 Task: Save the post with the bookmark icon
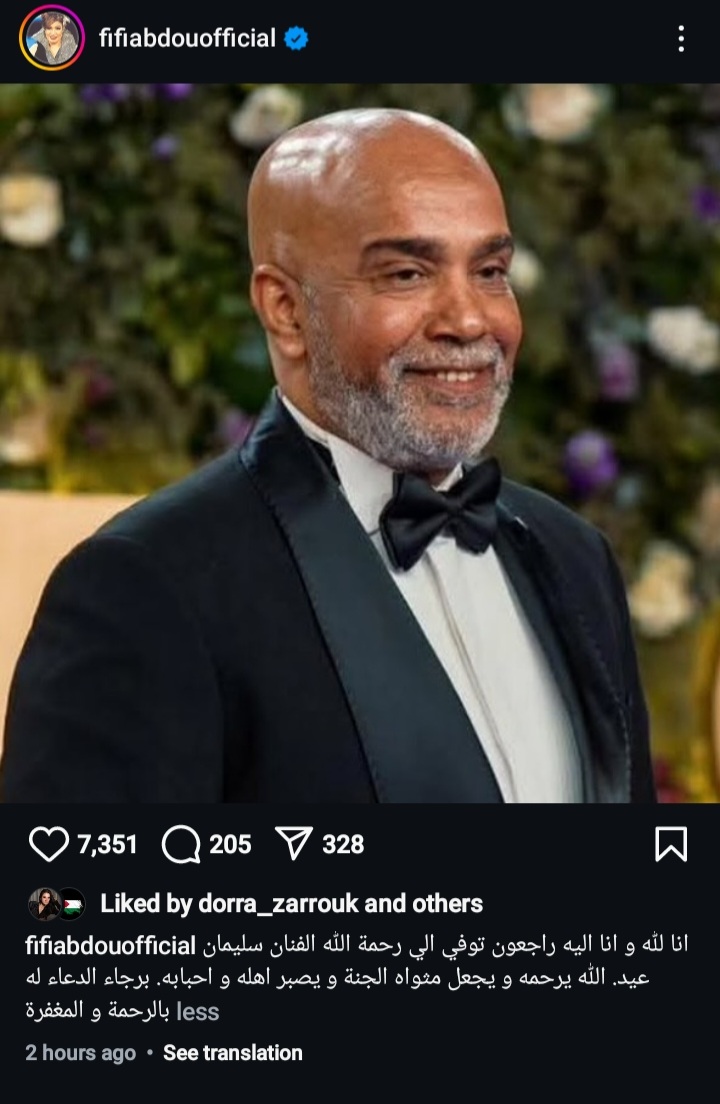pos(671,844)
